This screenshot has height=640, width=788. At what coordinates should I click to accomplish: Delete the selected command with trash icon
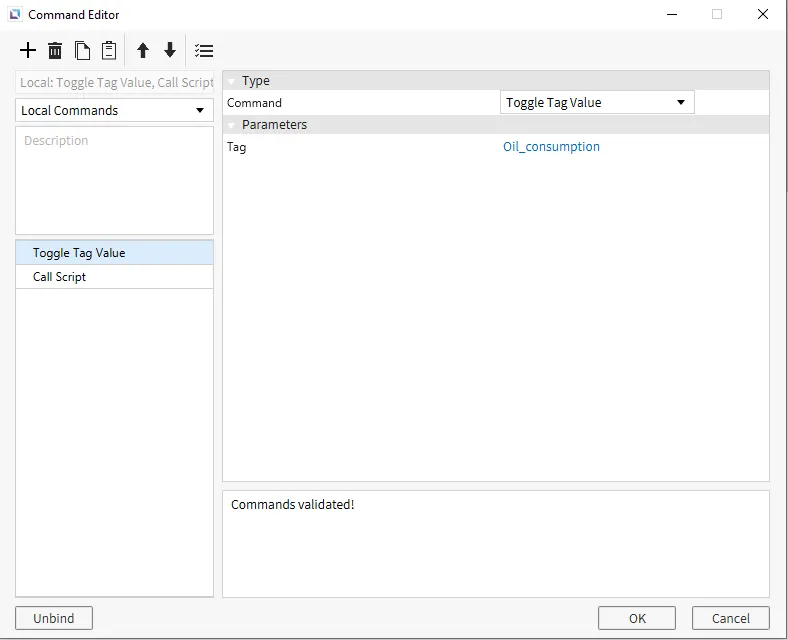point(55,51)
